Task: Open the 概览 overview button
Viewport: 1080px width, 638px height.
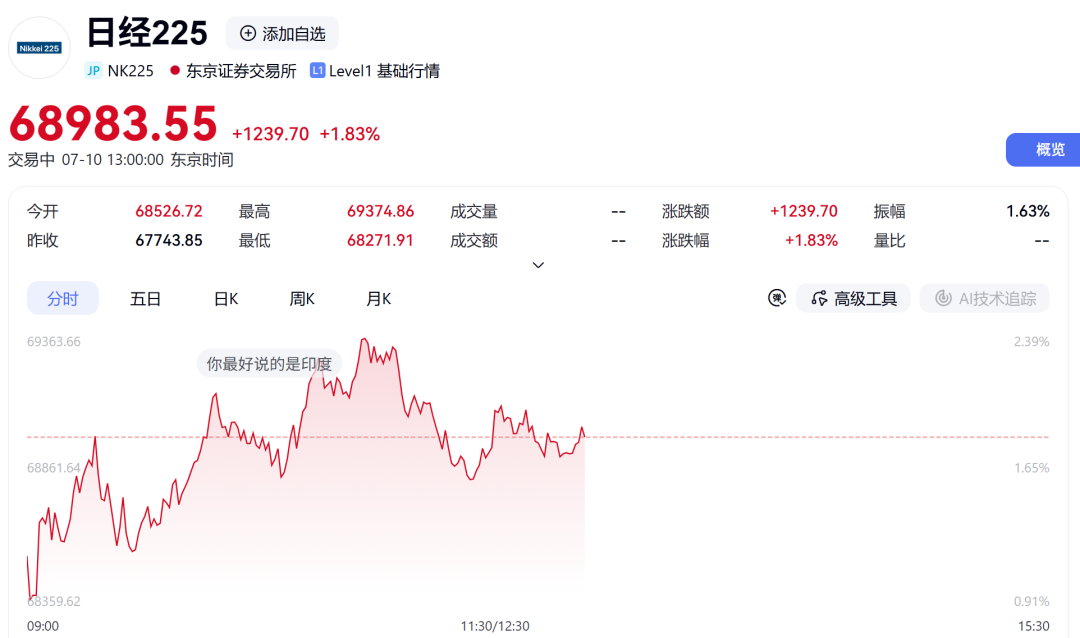Action: (1043, 150)
